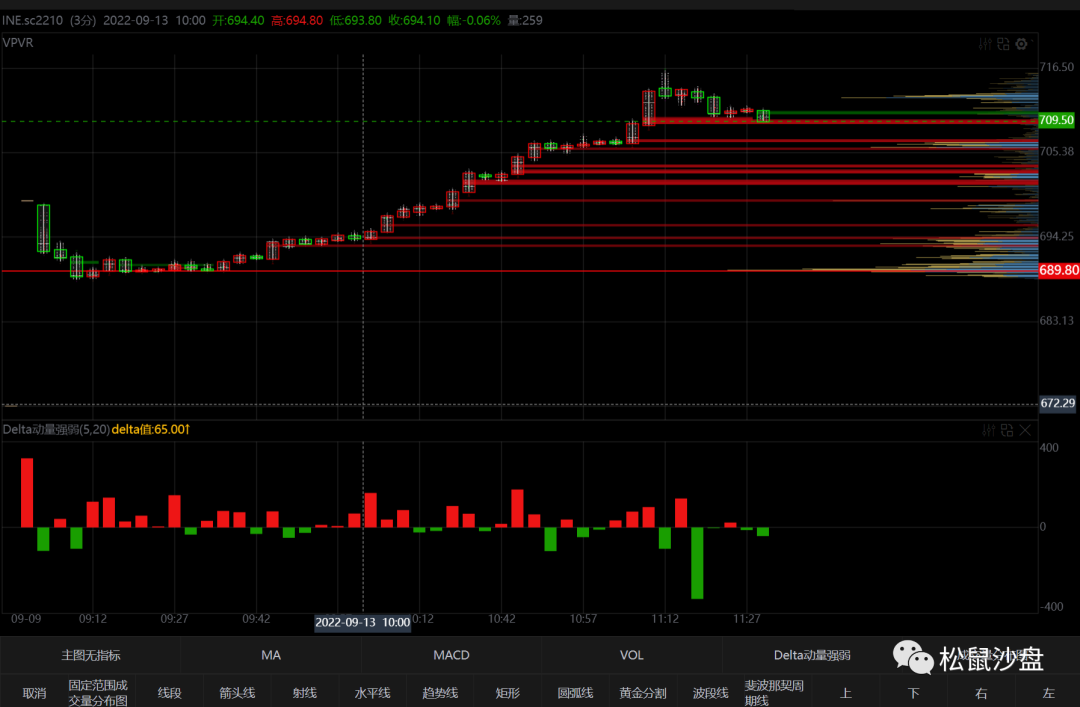The image size is (1080, 707).
Task: Click the 709.50 green price tag
Action: pyautogui.click(x=1057, y=120)
